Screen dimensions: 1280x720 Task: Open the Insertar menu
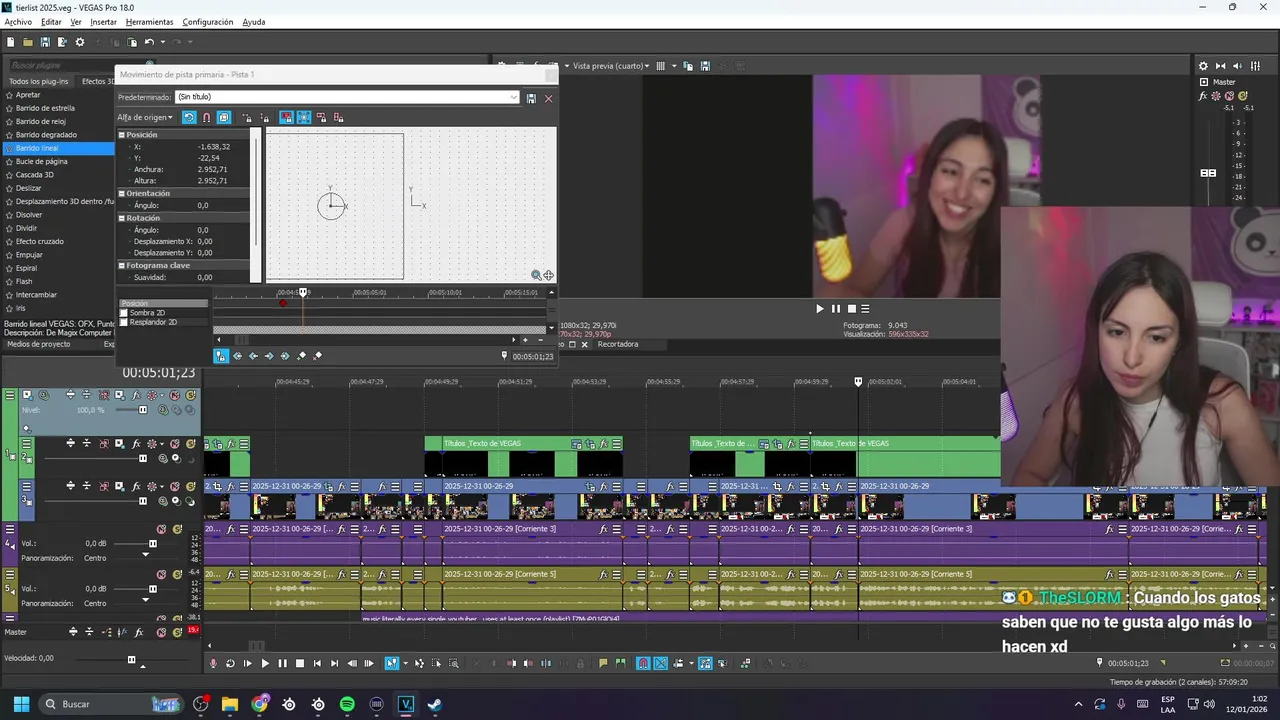pos(103,22)
